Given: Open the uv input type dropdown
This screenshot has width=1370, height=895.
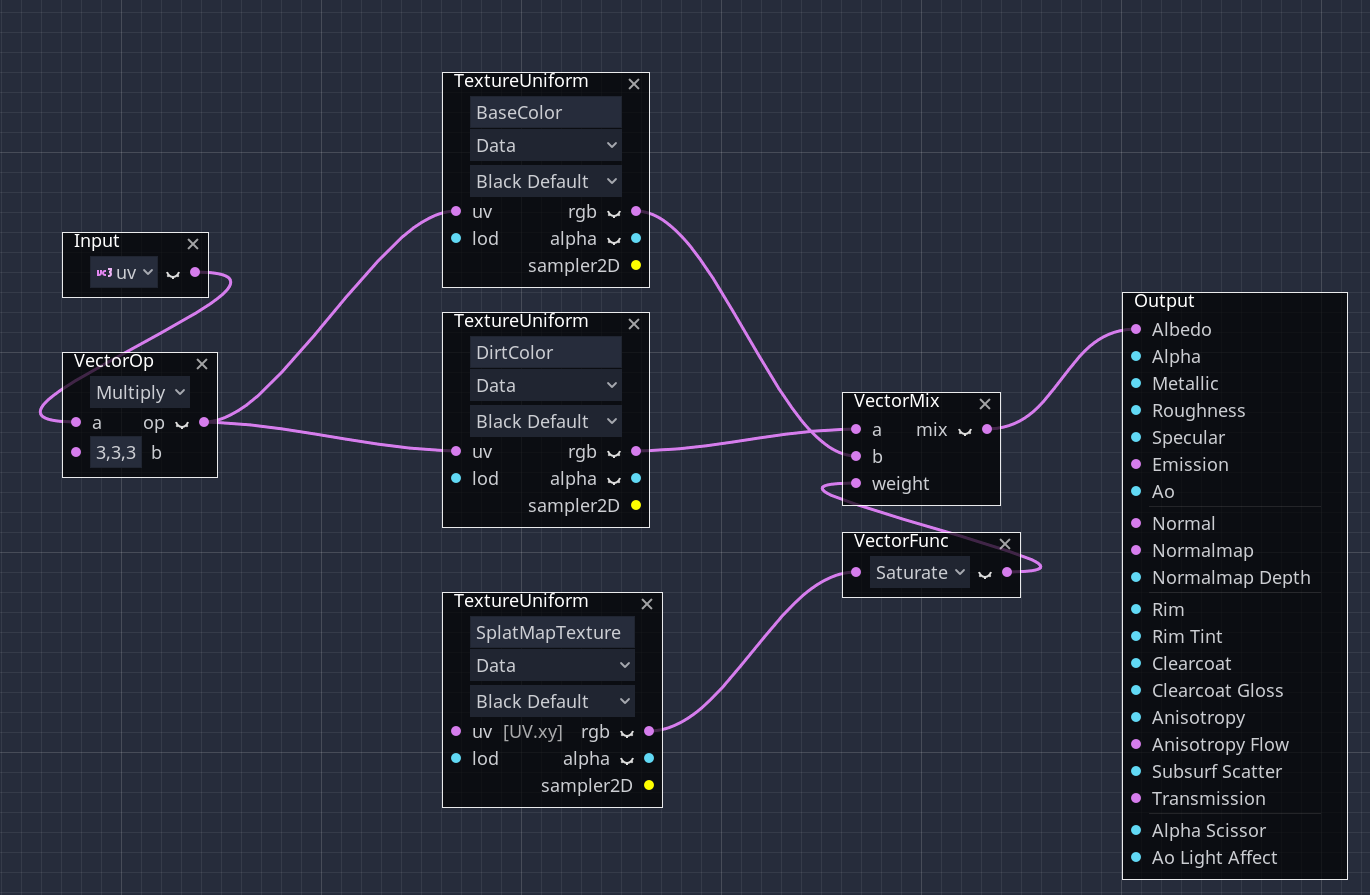Looking at the screenshot, I should click(x=124, y=272).
